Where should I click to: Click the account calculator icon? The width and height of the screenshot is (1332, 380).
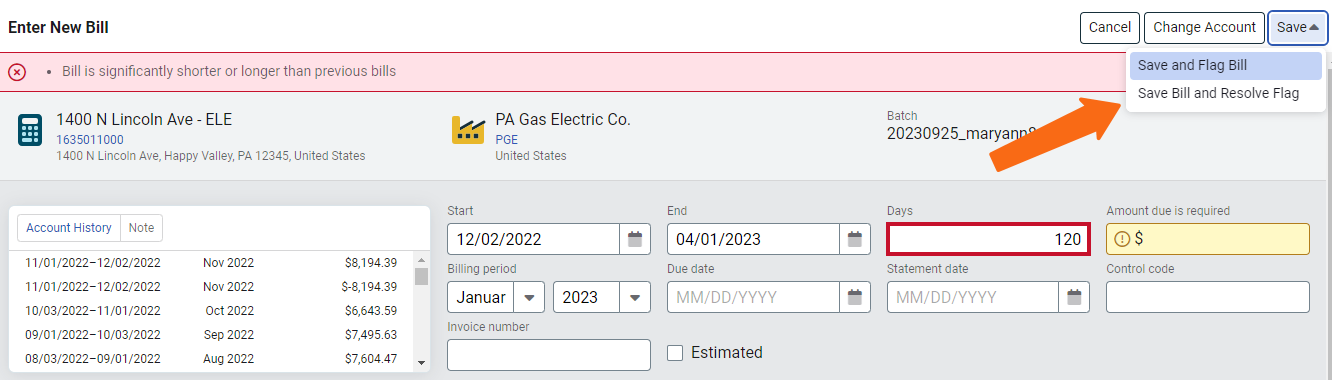(x=30, y=131)
